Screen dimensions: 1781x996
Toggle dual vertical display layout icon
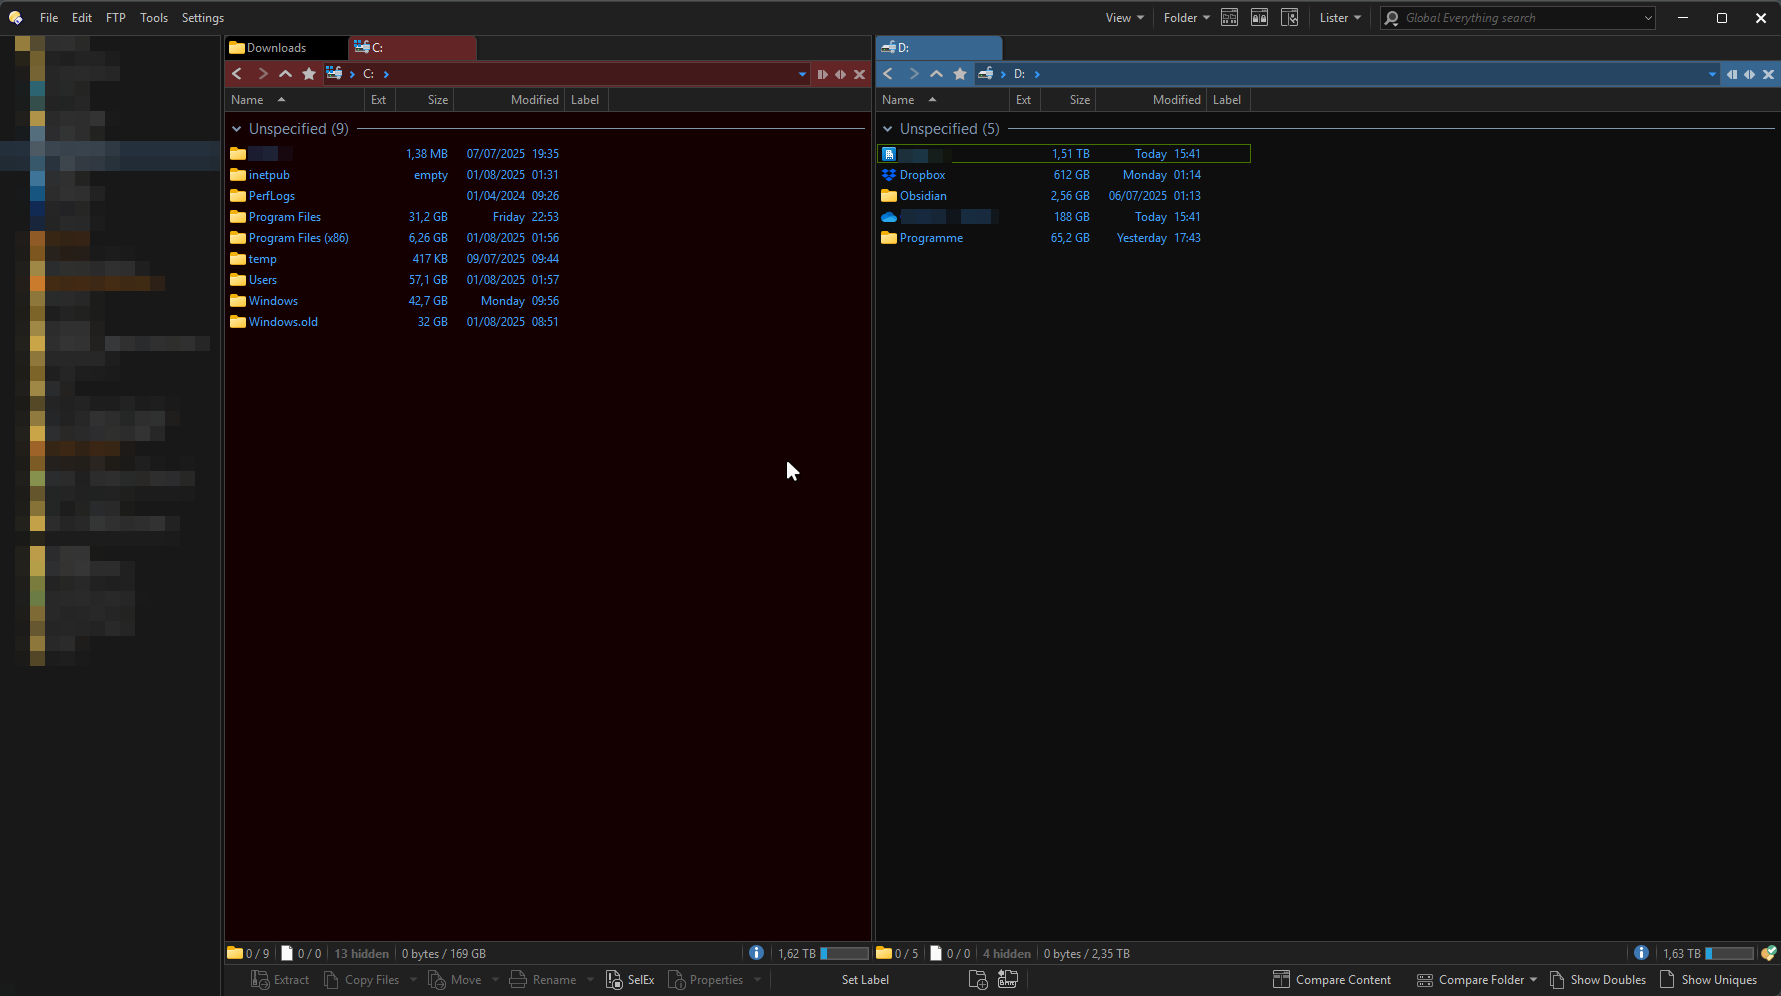pyautogui.click(x=1259, y=18)
